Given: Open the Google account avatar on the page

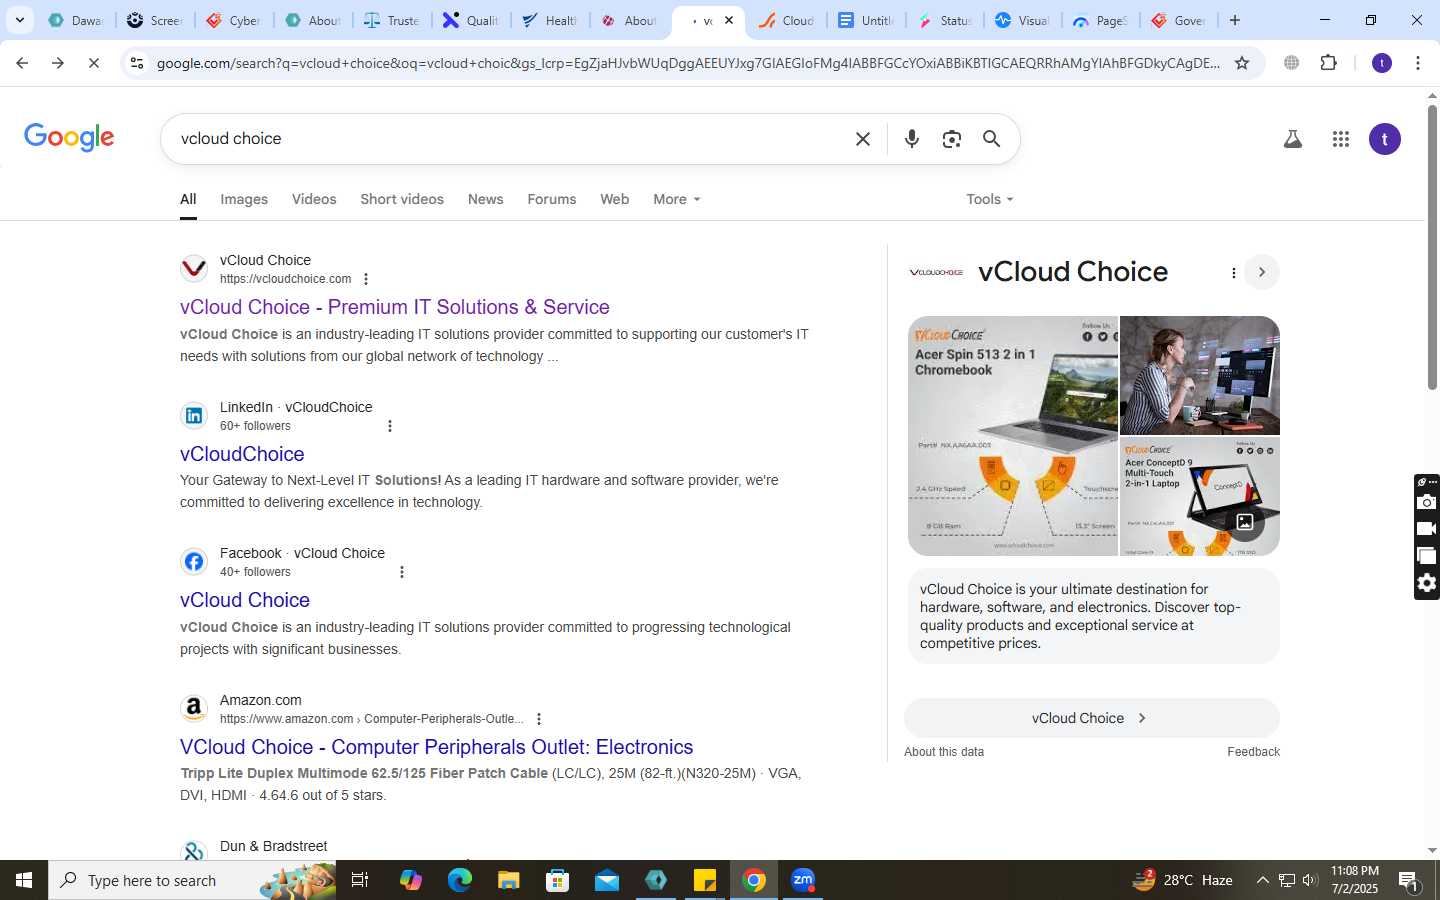Looking at the screenshot, I should point(1385,139).
